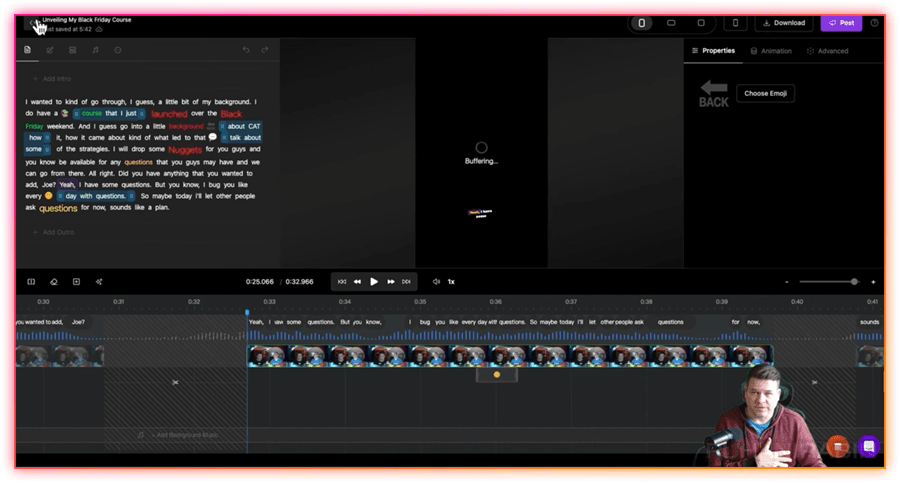Screen dimensions: 900x483
Task: Open the Choose Emoji picker
Action: point(765,94)
